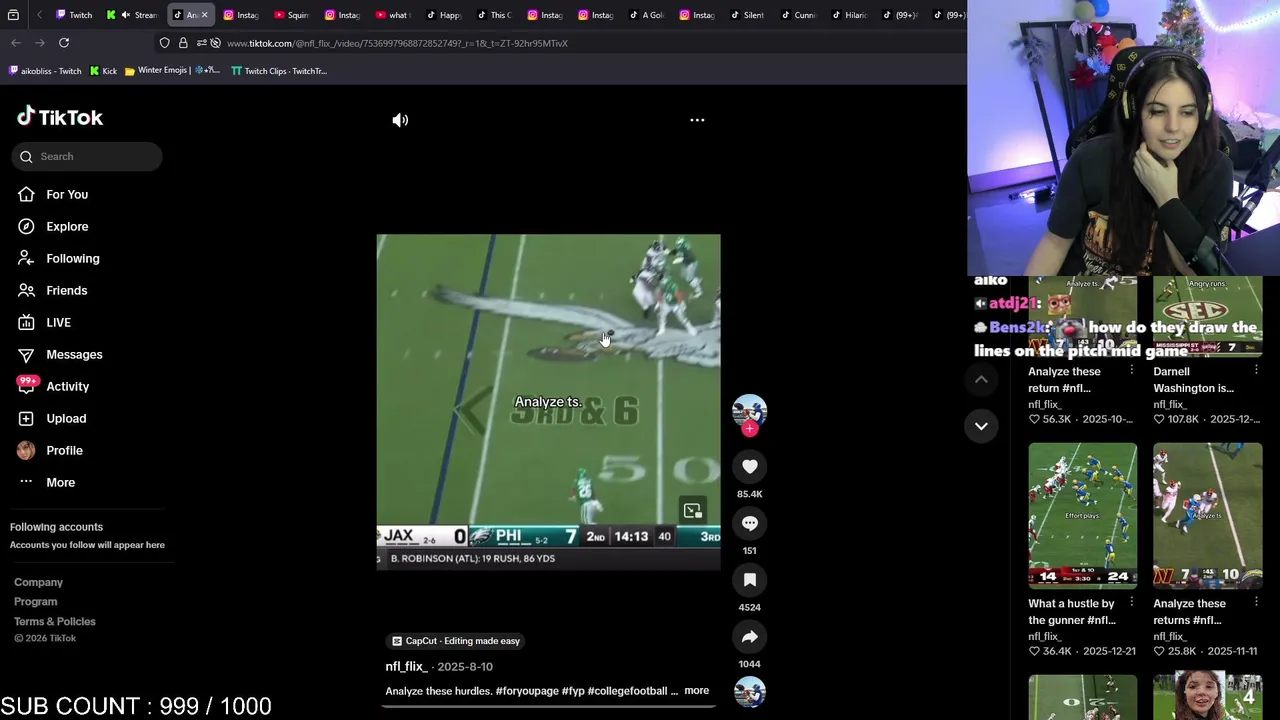Viewport: 1280px width, 720px height.
Task: Expand the More sidebar menu
Action: coord(60,482)
